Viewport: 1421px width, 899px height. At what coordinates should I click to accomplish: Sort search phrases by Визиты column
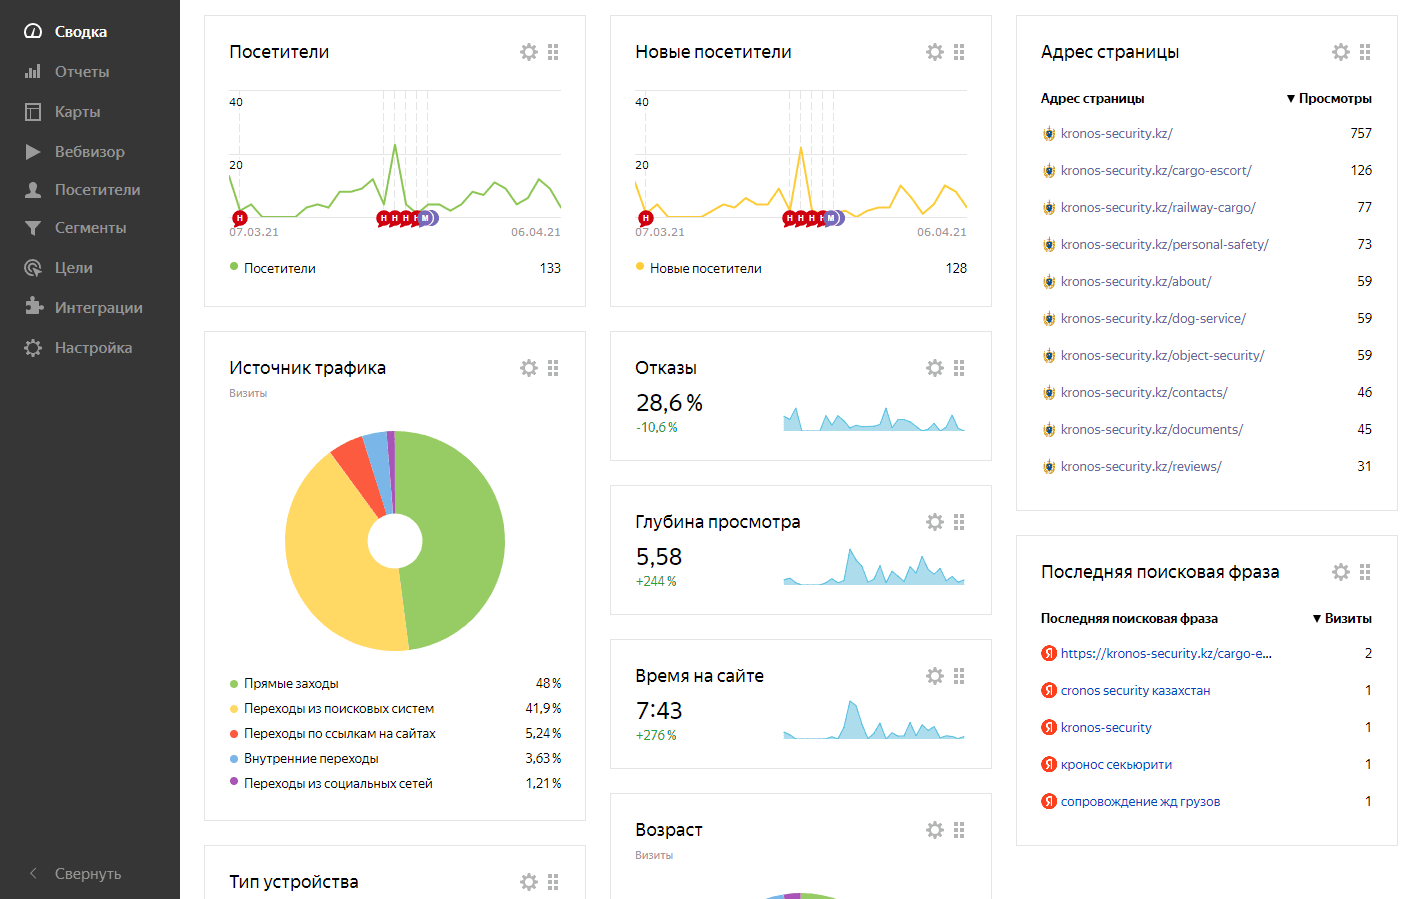1342,618
